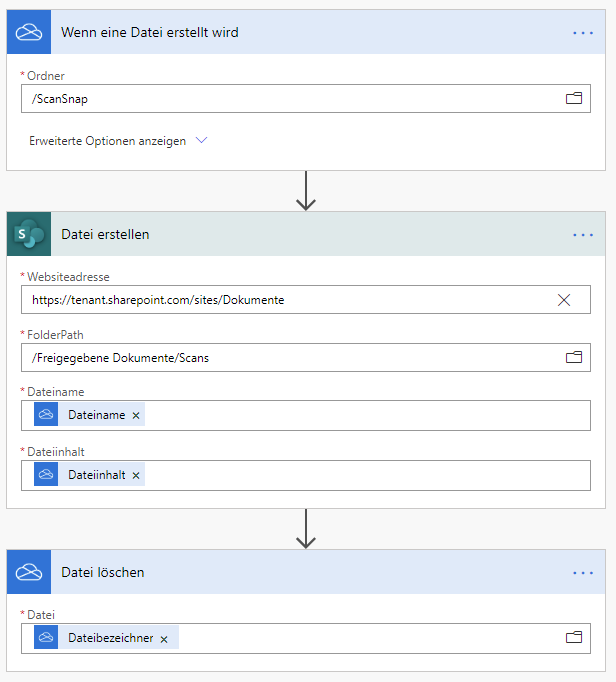Click the Websiteadresse input field
The width and height of the screenshot is (616, 682).
(x=306, y=300)
